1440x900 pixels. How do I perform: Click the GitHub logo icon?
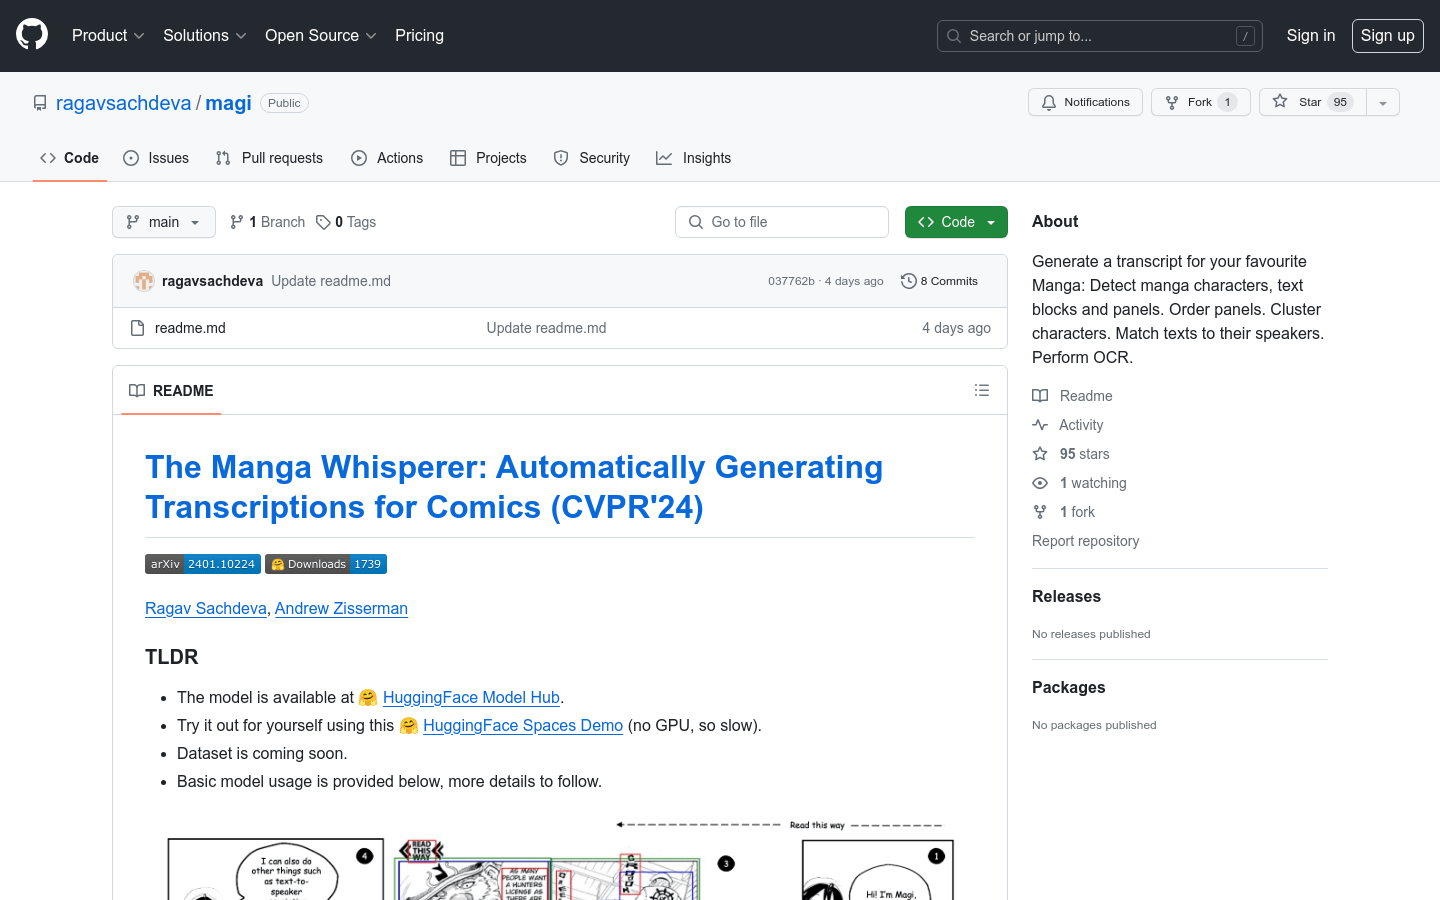[x=32, y=35]
